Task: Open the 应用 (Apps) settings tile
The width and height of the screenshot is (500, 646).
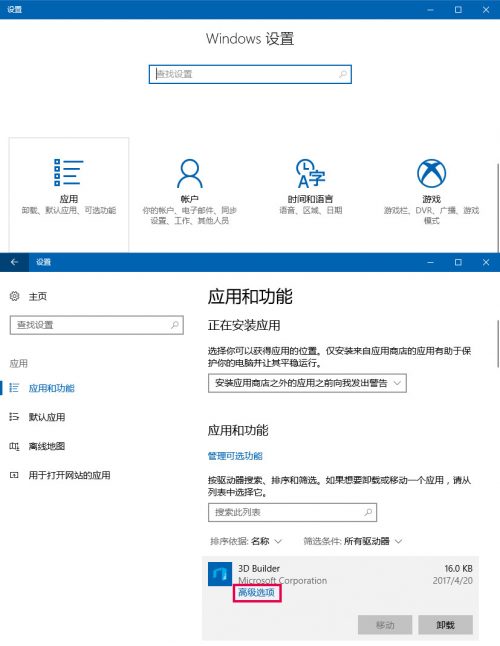Action: (x=69, y=194)
